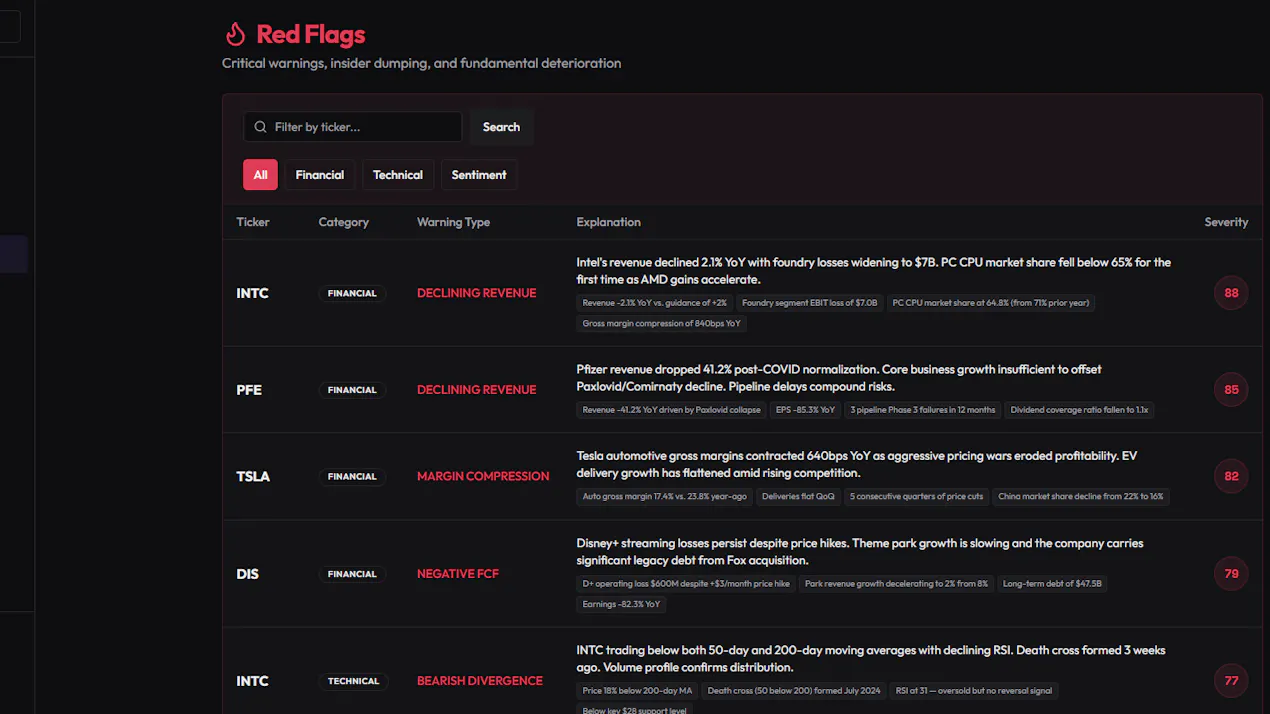The height and width of the screenshot is (714, 1270).
Task: Click 'Park revenue growth decelerating' tag
Action: [x=896, y=584]
